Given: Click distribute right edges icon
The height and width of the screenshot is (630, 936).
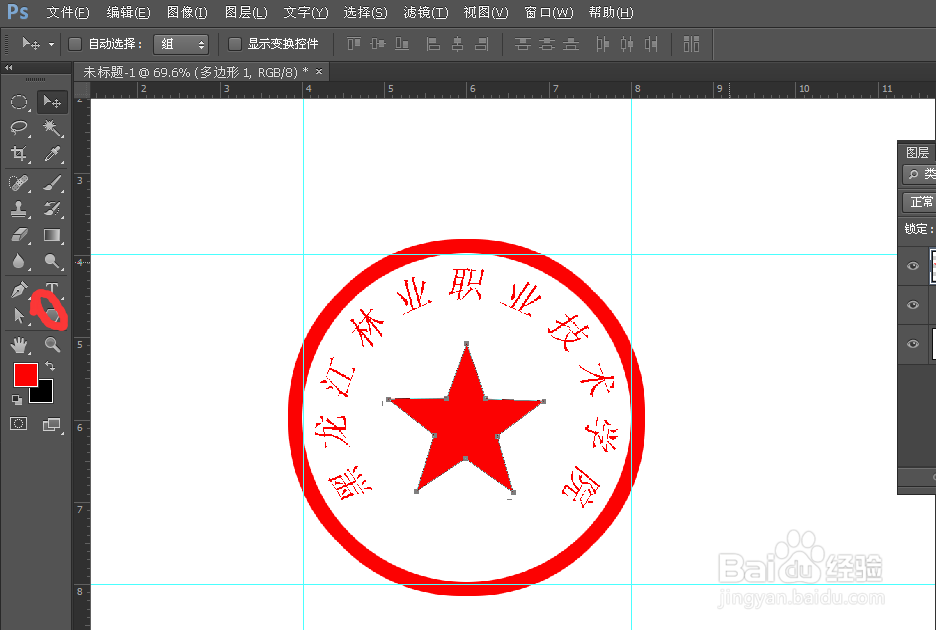Looking at the screenshot, I should point(651,44).
